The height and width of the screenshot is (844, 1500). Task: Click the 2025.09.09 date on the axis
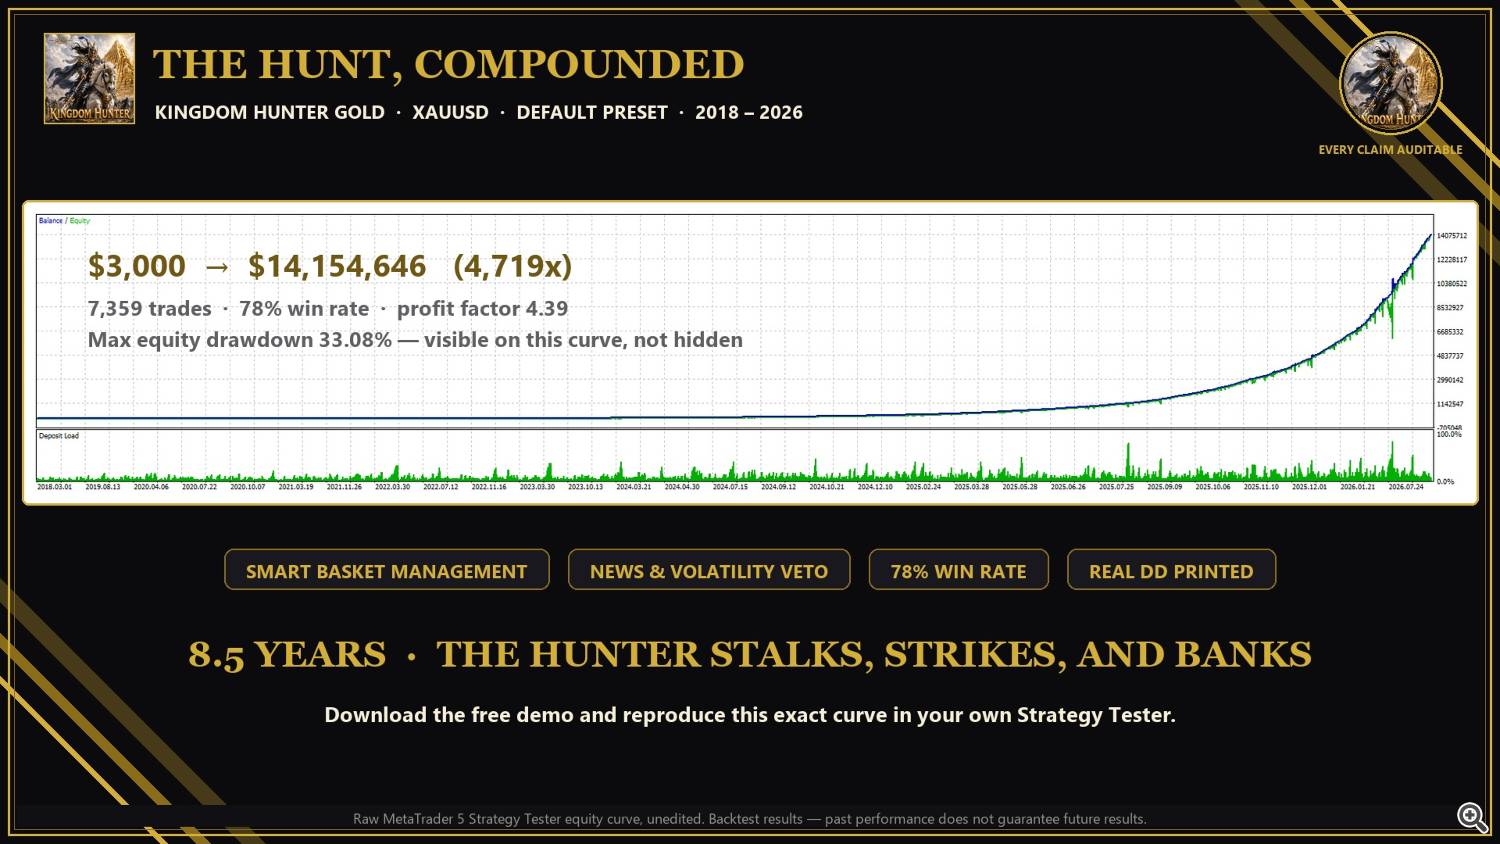pyautogui.click(x=1164, y=487)
